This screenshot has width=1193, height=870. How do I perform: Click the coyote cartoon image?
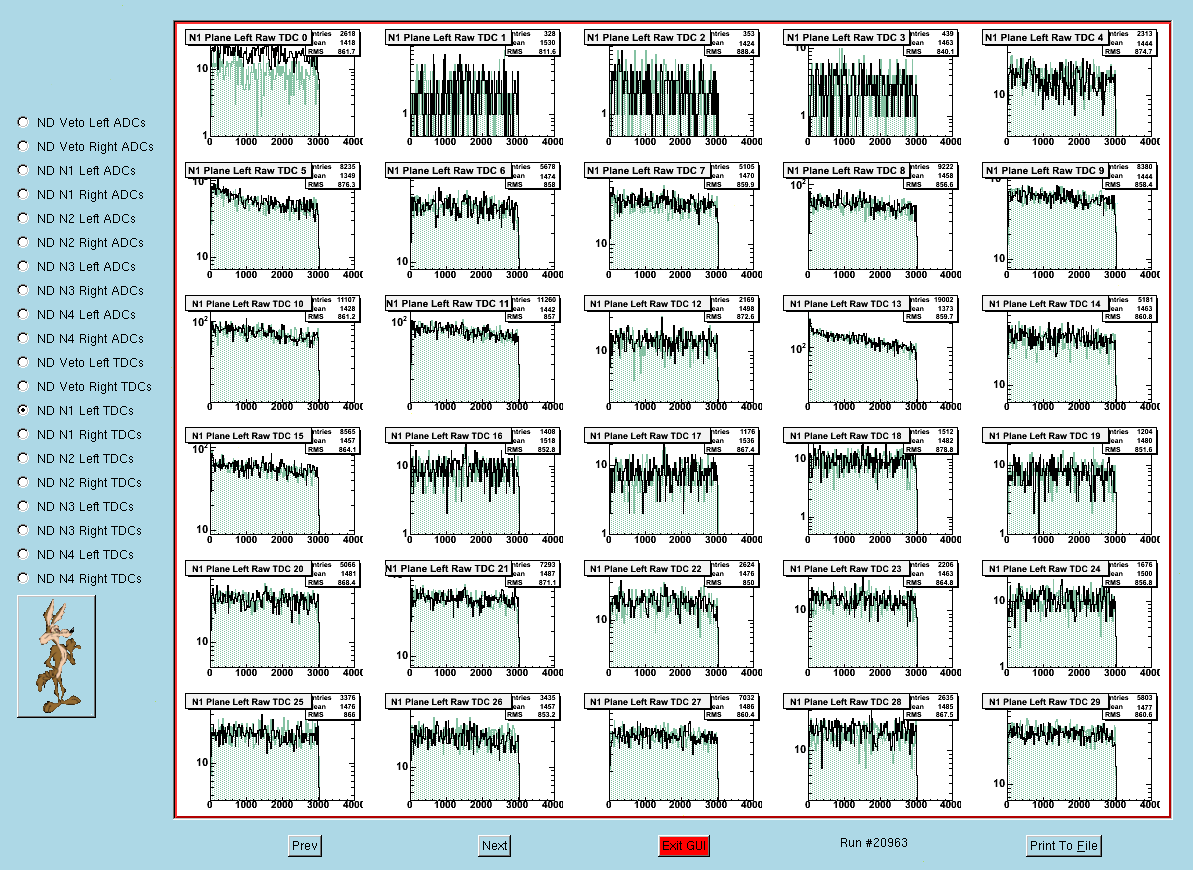[56, 656]
